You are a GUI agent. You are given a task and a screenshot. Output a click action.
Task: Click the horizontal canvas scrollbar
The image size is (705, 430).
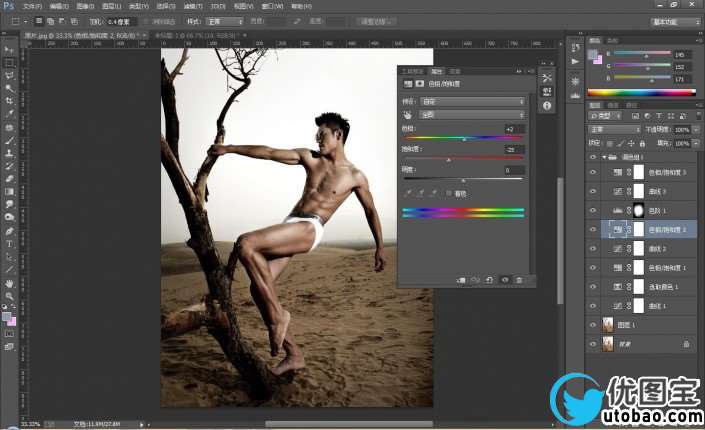(348, 424)
